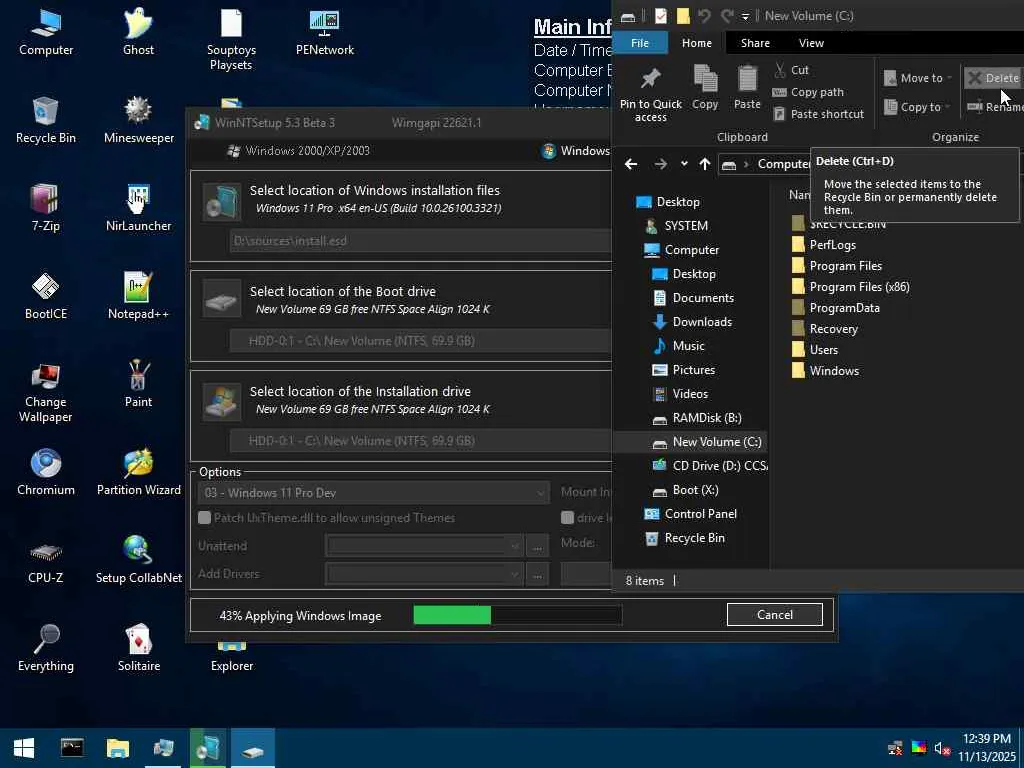Launch Paint from the desktop
Image resolution: width=1024 pixels, height=768 pixels.
(x=138, y=385)
